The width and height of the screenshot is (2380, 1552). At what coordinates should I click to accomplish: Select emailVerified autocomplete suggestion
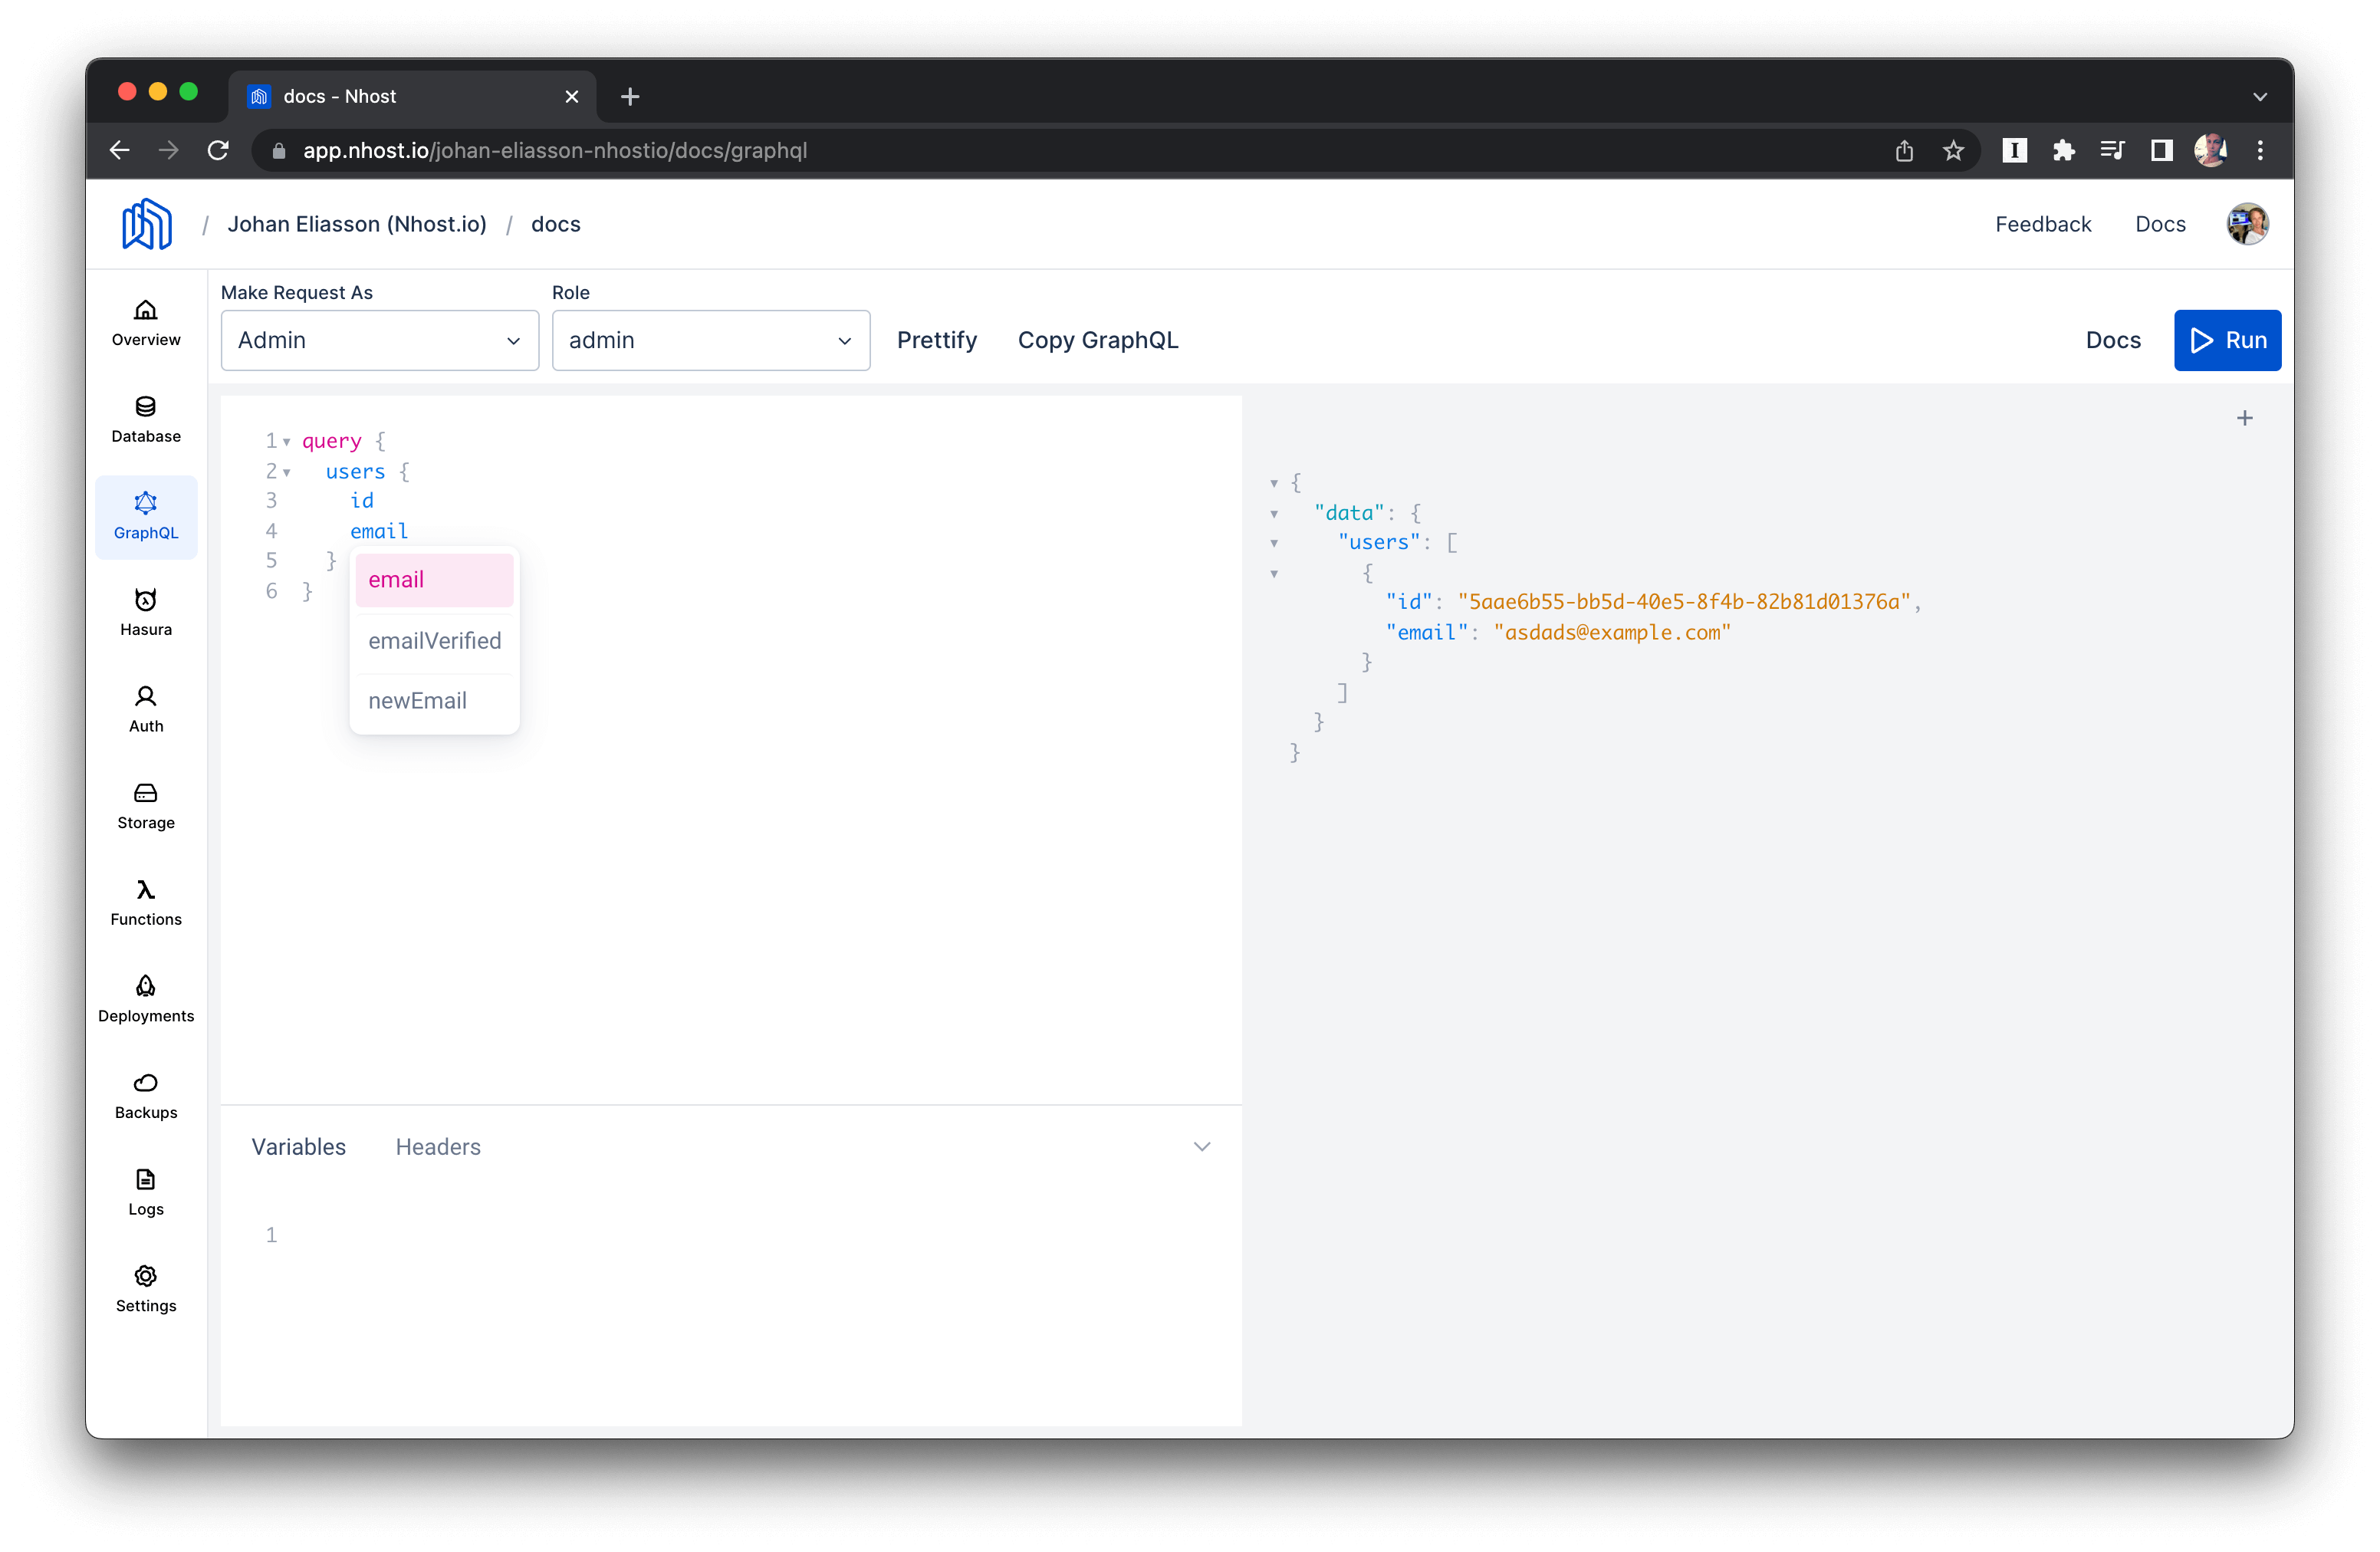pos(434,641)
